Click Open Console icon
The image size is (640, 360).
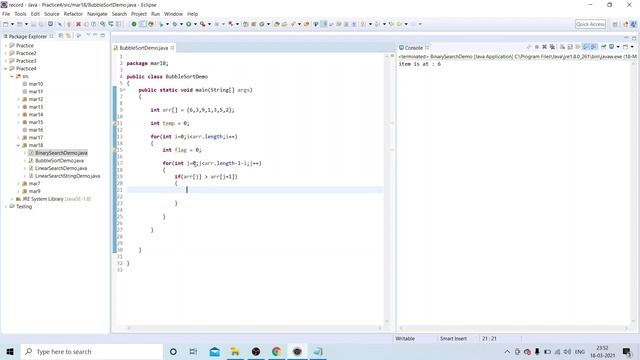[625, 47]
